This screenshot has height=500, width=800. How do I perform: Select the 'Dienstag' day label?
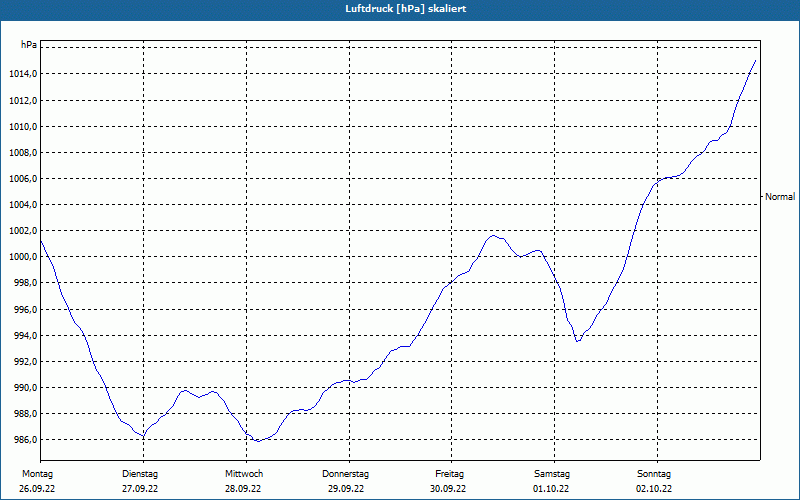140,474
